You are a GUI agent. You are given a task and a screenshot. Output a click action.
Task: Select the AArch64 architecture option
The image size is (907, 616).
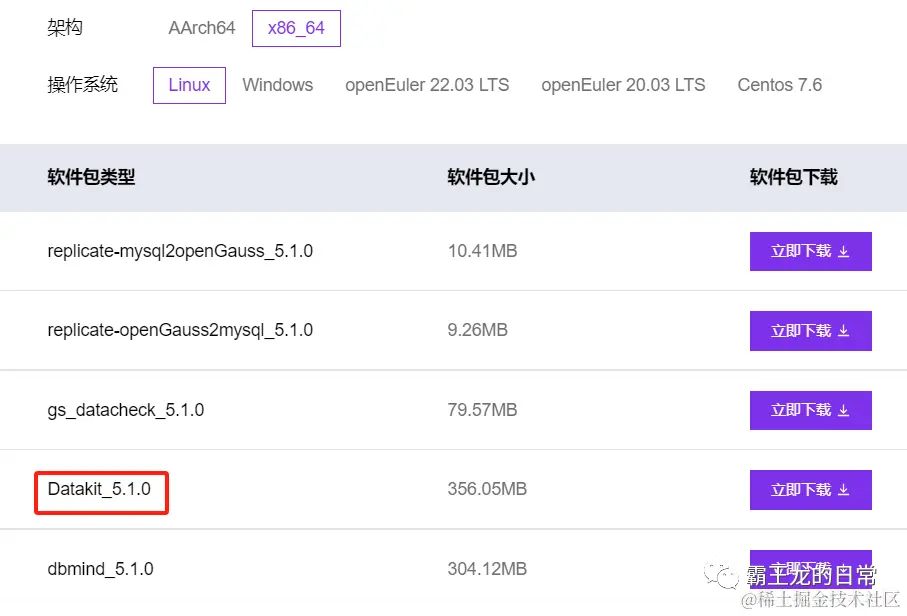(x=201, y=28)
